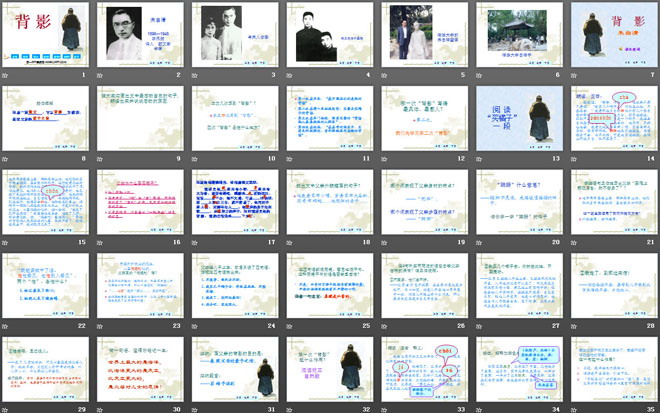660x413 pixels.
Task: Click the transition star icon under slide 9
Action: click(x=101, y=158)
